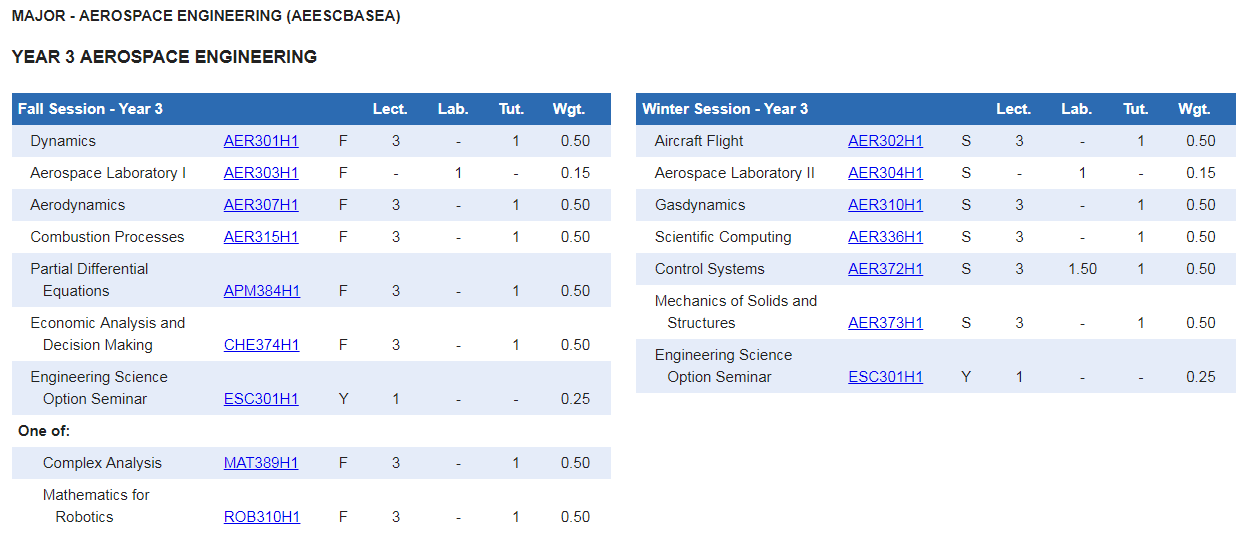Follow the AER310H1 Gasdynamics link
Screen dimensions: 1251x551
point(885,205)
